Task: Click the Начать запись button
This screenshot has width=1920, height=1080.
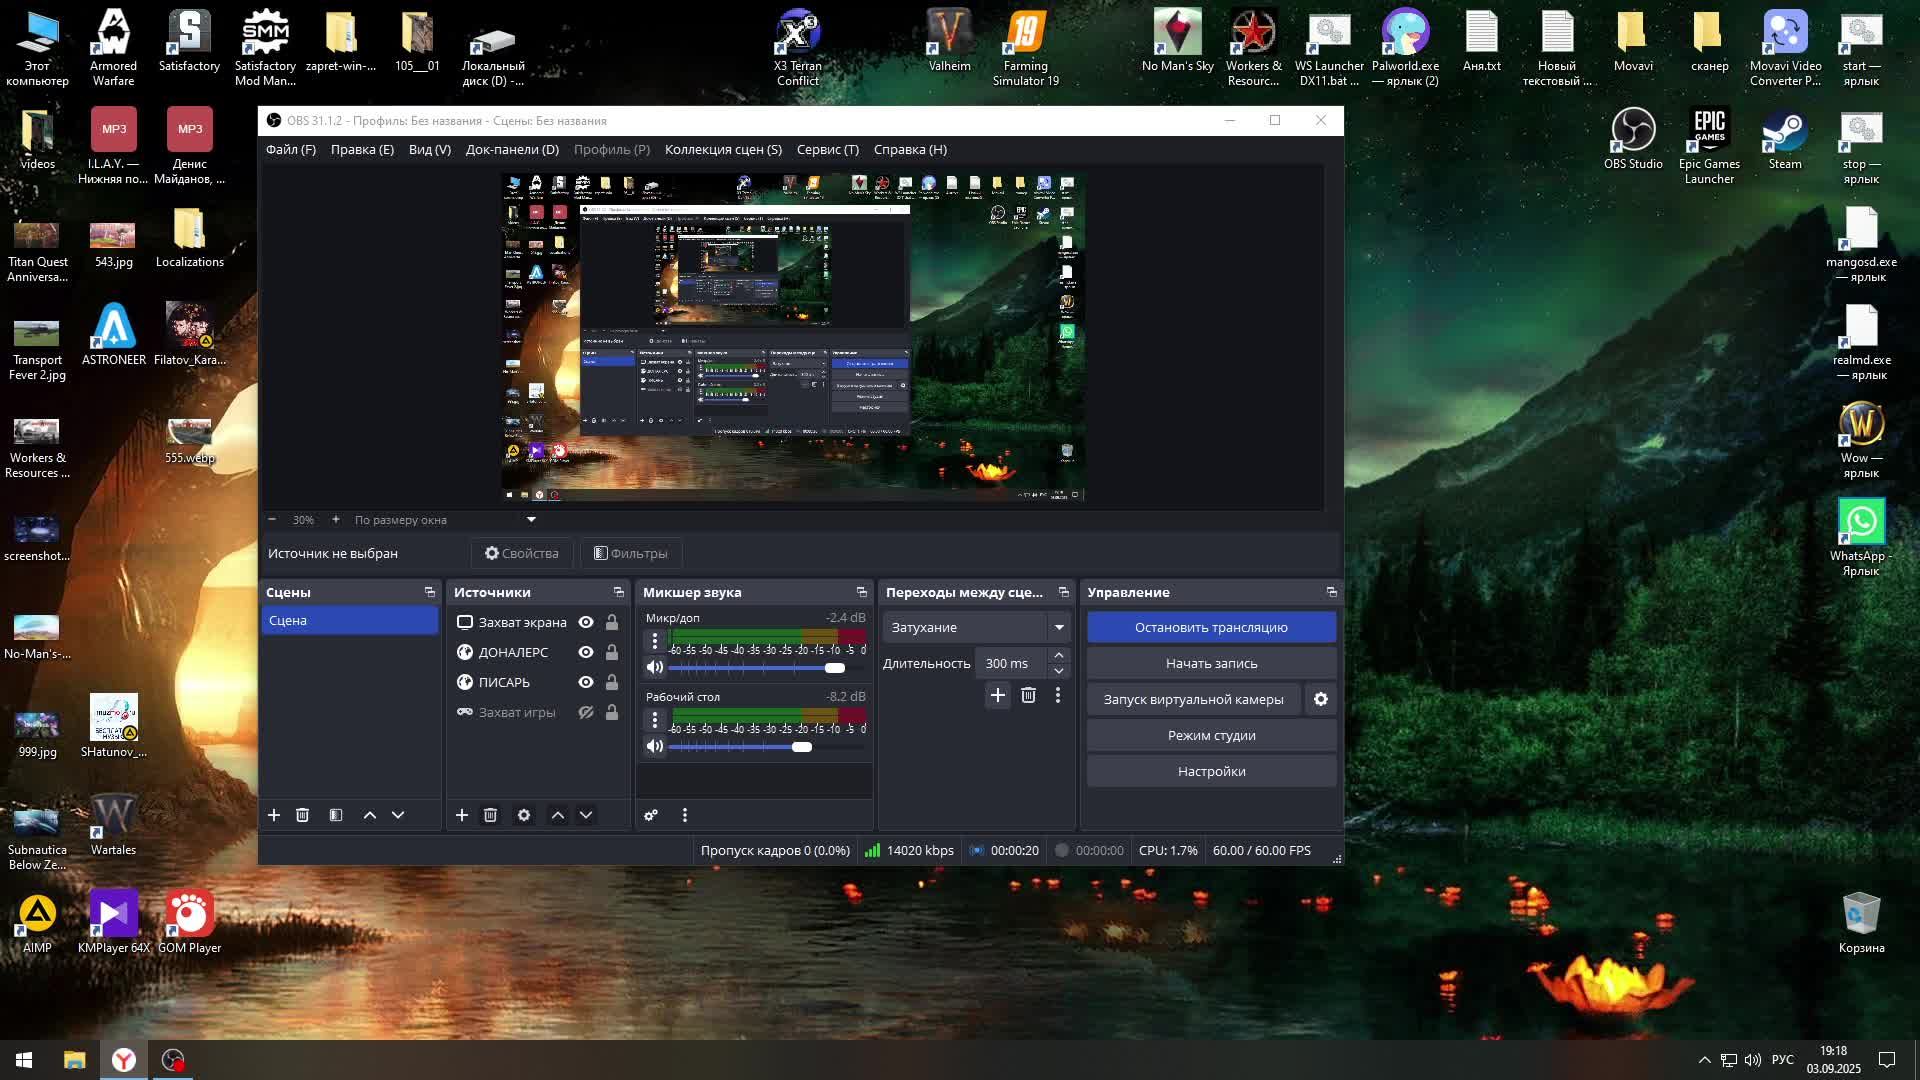Action: 1211,663
